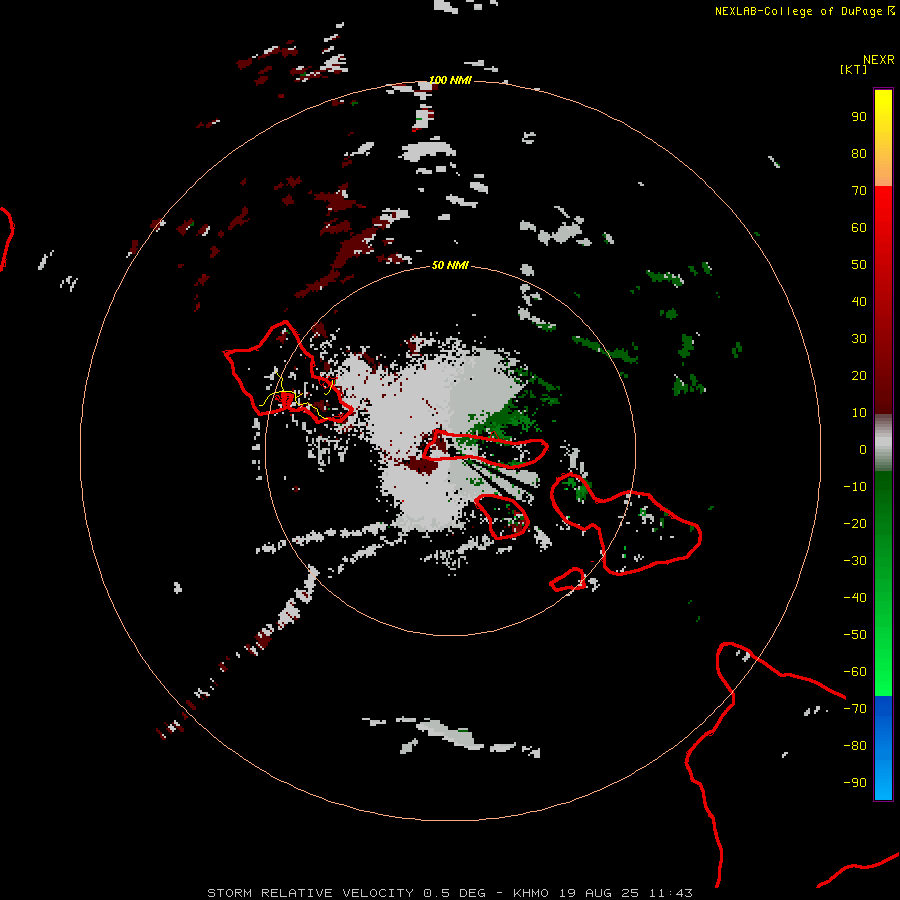Screen dimensions: 900x900
Task: Click the -50 value on the velocity scale
Action: click(x=855, y=635)
